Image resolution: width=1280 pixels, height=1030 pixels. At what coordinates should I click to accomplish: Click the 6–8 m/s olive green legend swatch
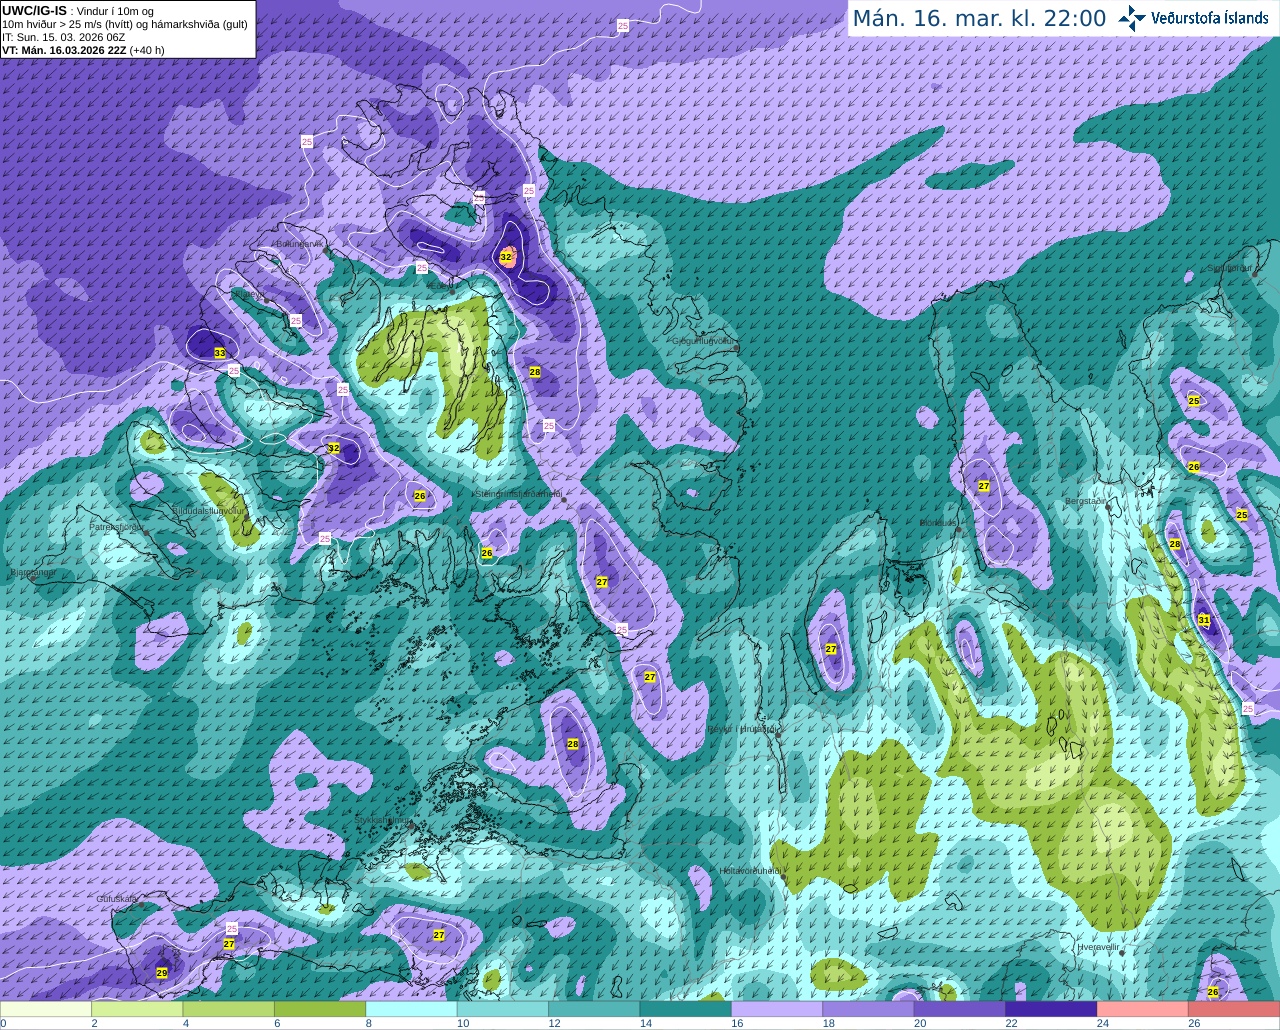pyautogui.click(x=320, y=1008)
